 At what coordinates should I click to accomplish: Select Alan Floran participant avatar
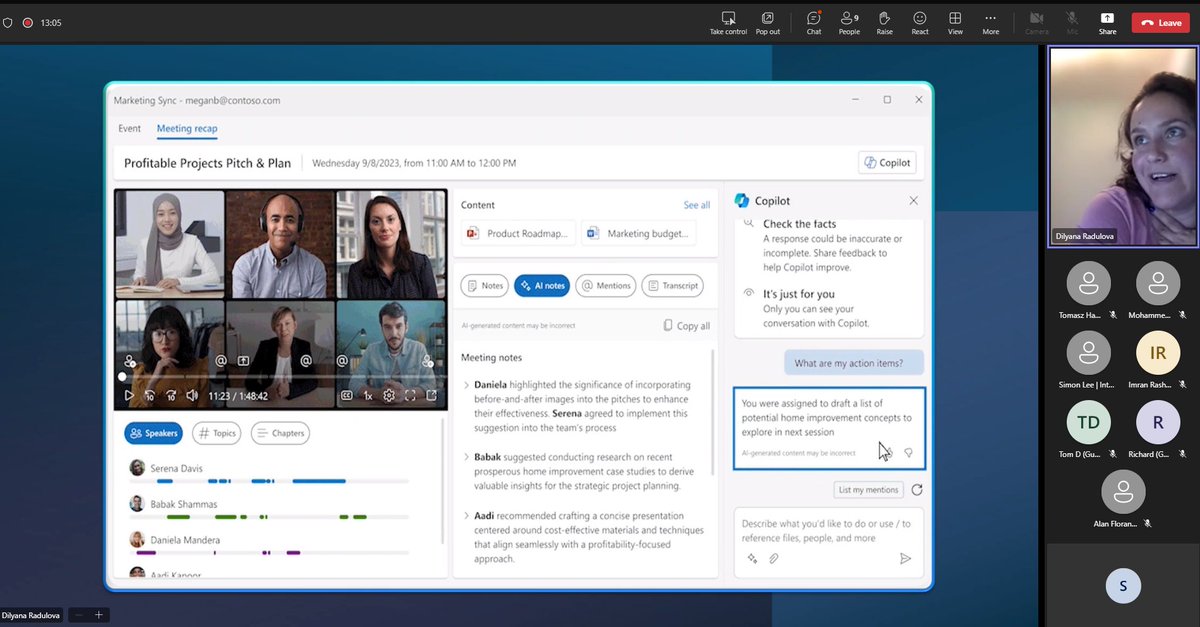[1123, 492]
